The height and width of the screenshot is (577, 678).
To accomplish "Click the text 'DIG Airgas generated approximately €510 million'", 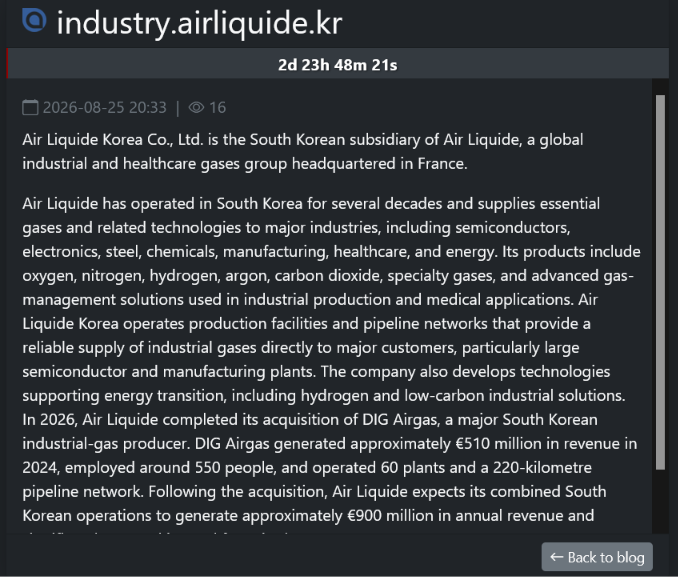I will 366,444.
